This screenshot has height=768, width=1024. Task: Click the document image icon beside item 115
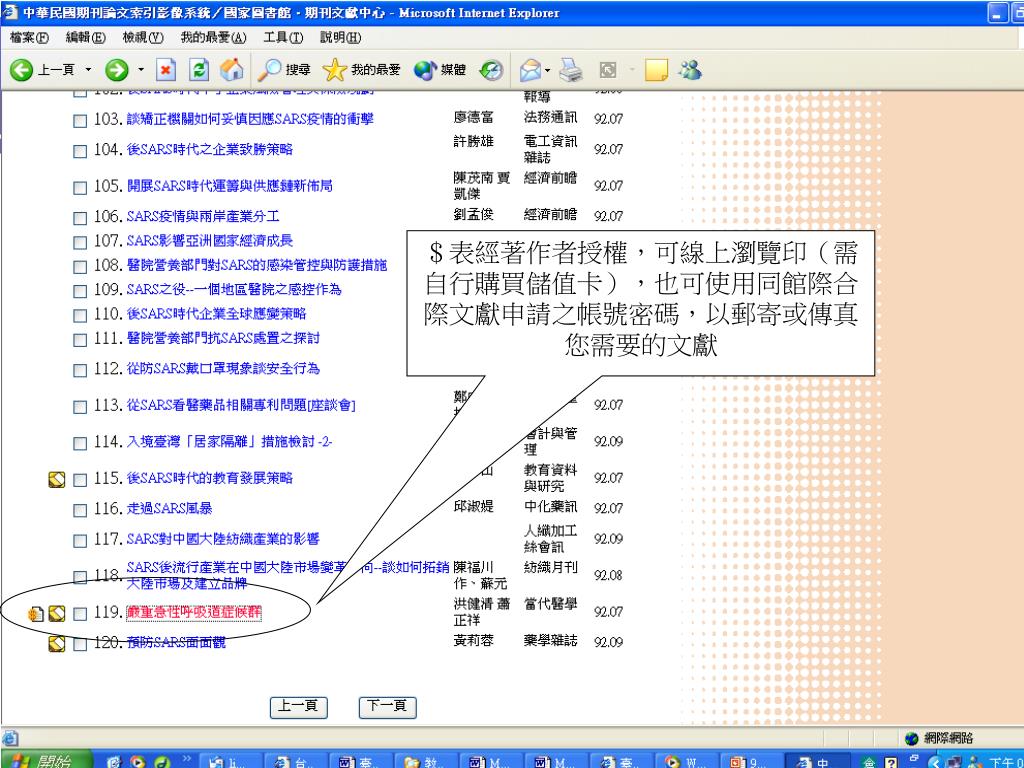[57, 480]
